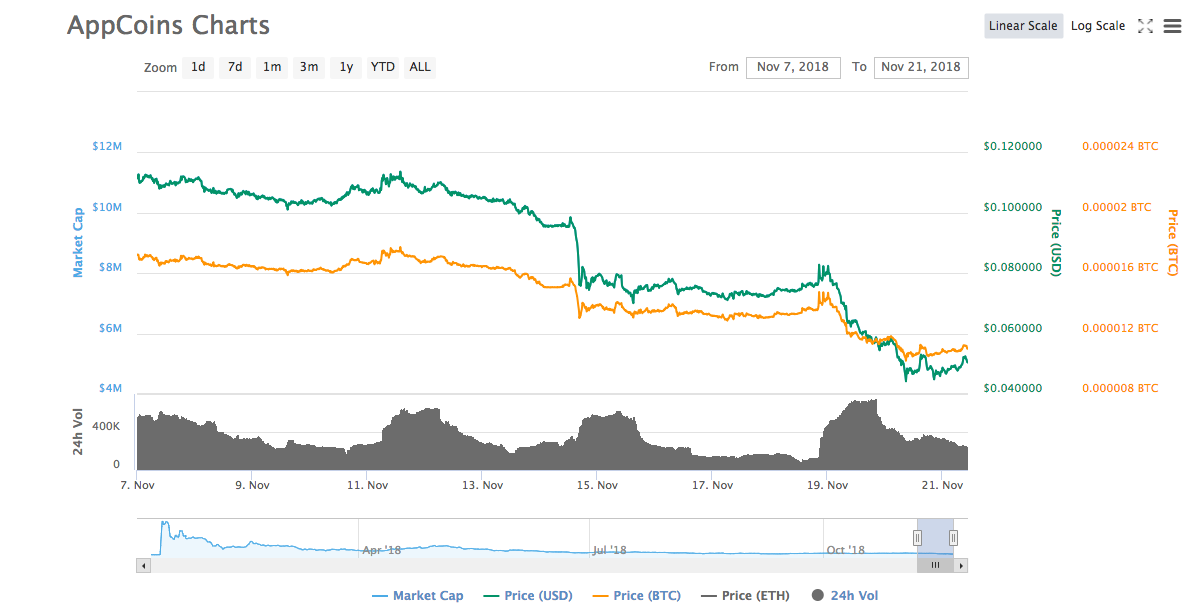Toggle Market Cap series in legend

418,596
